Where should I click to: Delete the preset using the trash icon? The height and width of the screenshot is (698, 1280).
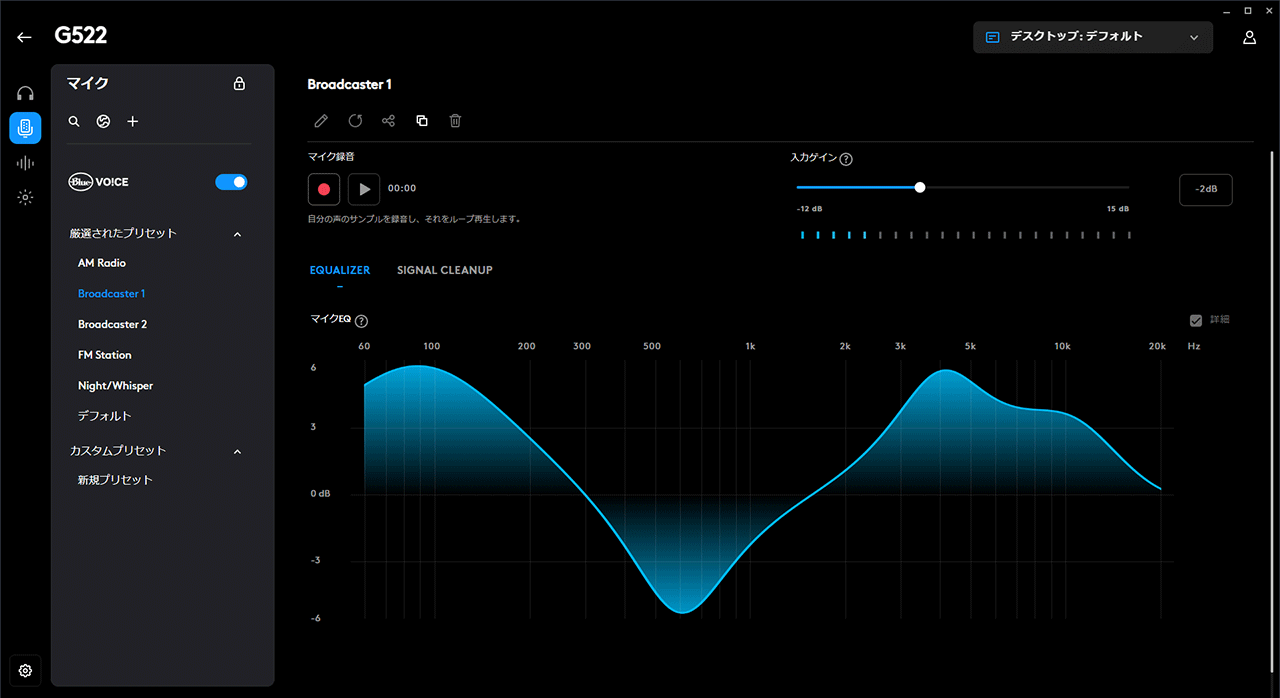455,121
